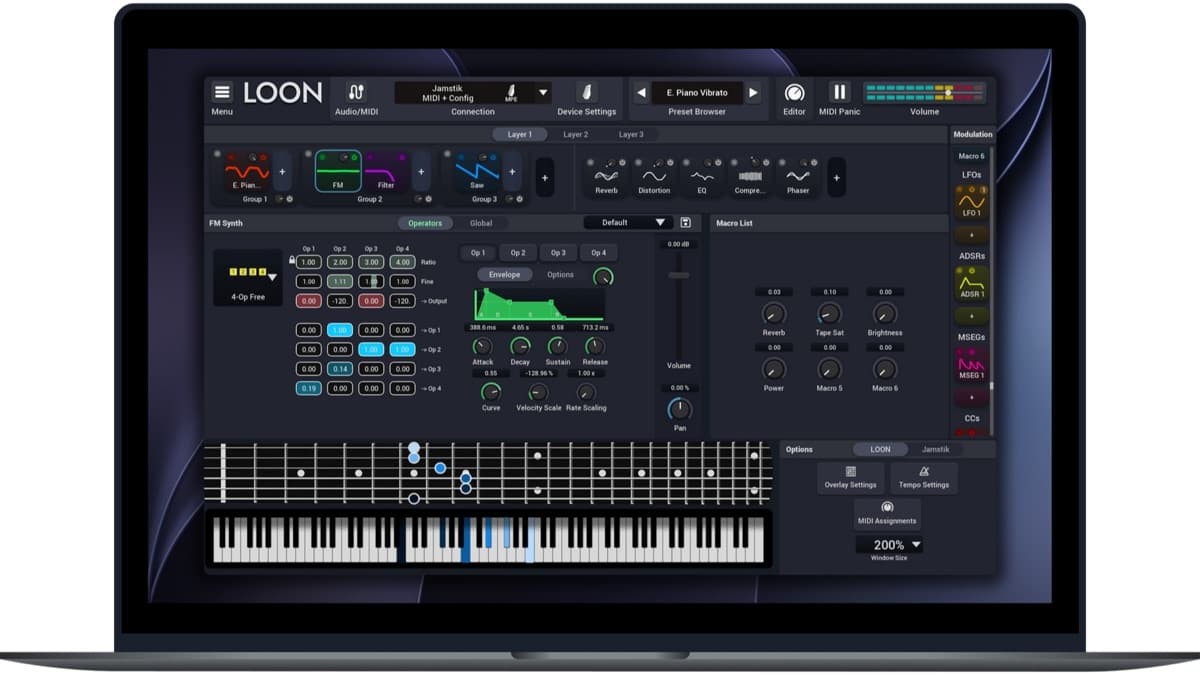The image size is (1200, 675).
Task: Switch to Layer 2 tab
Action: [x=575, y=134]
